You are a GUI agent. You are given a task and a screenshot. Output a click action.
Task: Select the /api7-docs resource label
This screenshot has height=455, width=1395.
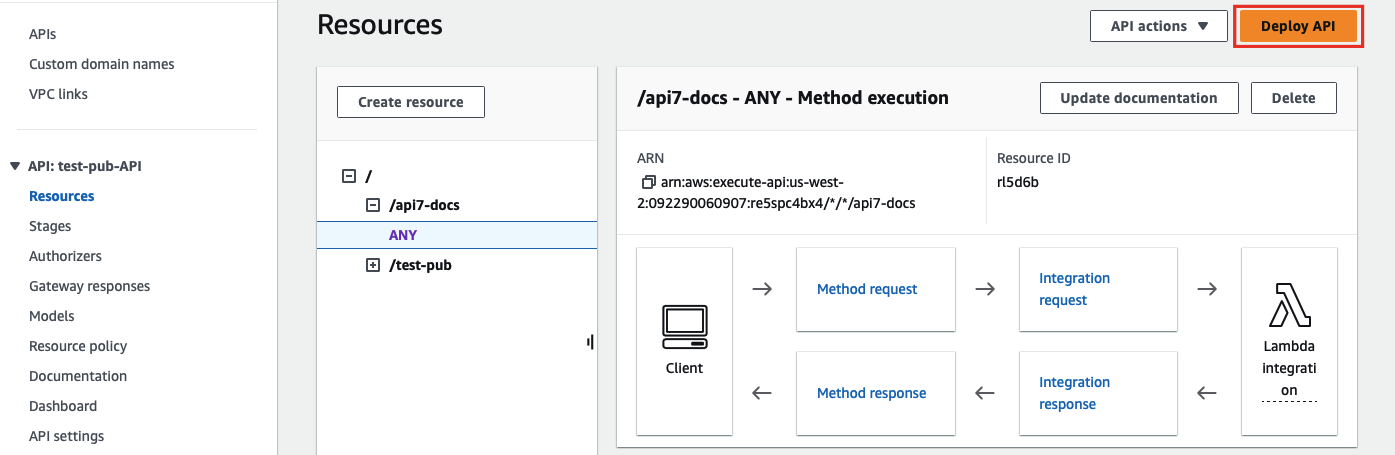pyautogui.click(x=424, y=205)
